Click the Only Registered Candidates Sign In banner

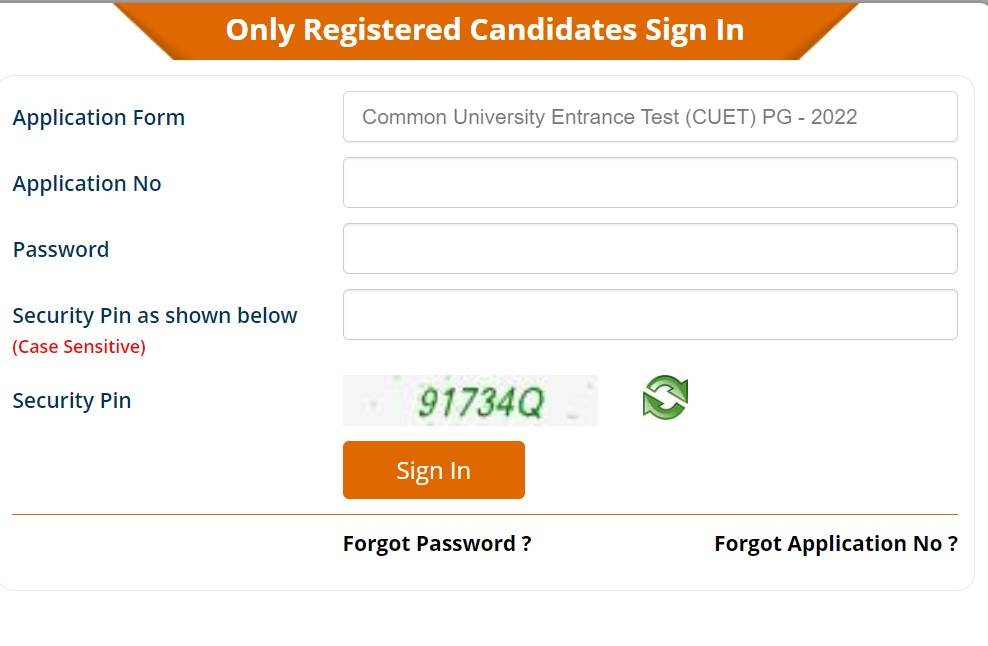(485, 30)
